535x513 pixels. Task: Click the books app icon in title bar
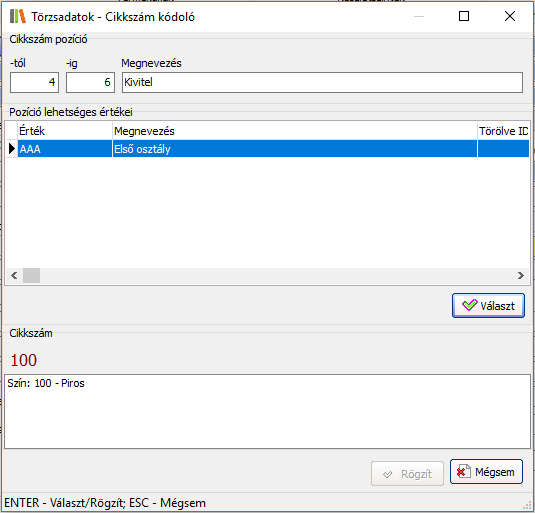pos(18,16)
